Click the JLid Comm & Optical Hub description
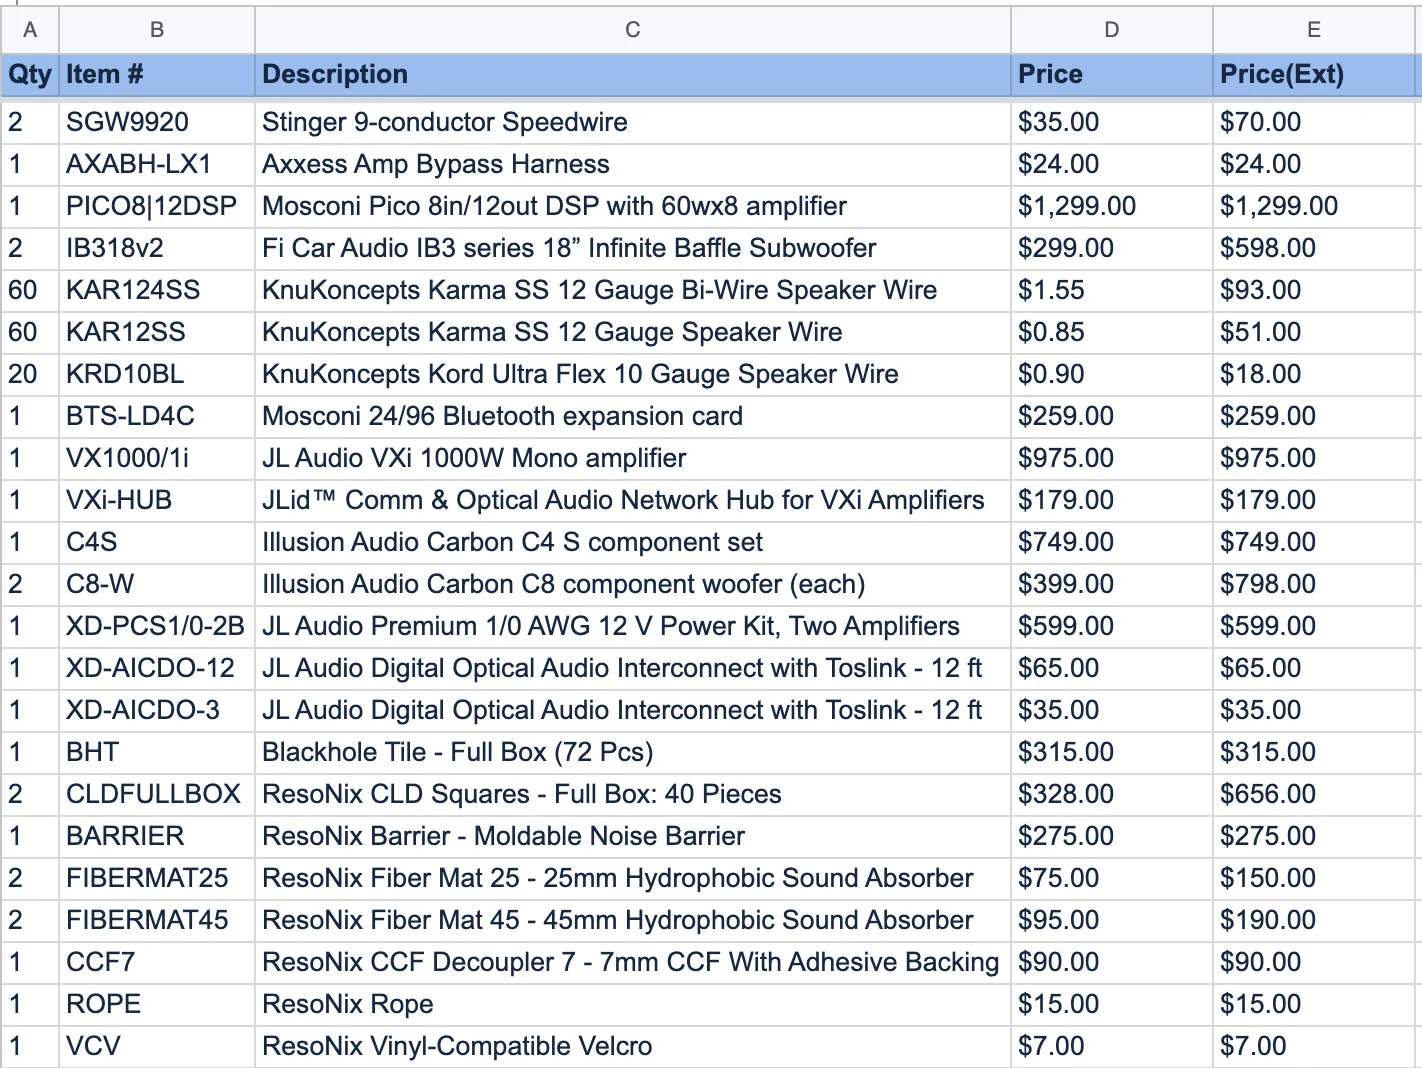Image resolution: width=1422 pixels, height=1068 pixels. tap(633, 500)
